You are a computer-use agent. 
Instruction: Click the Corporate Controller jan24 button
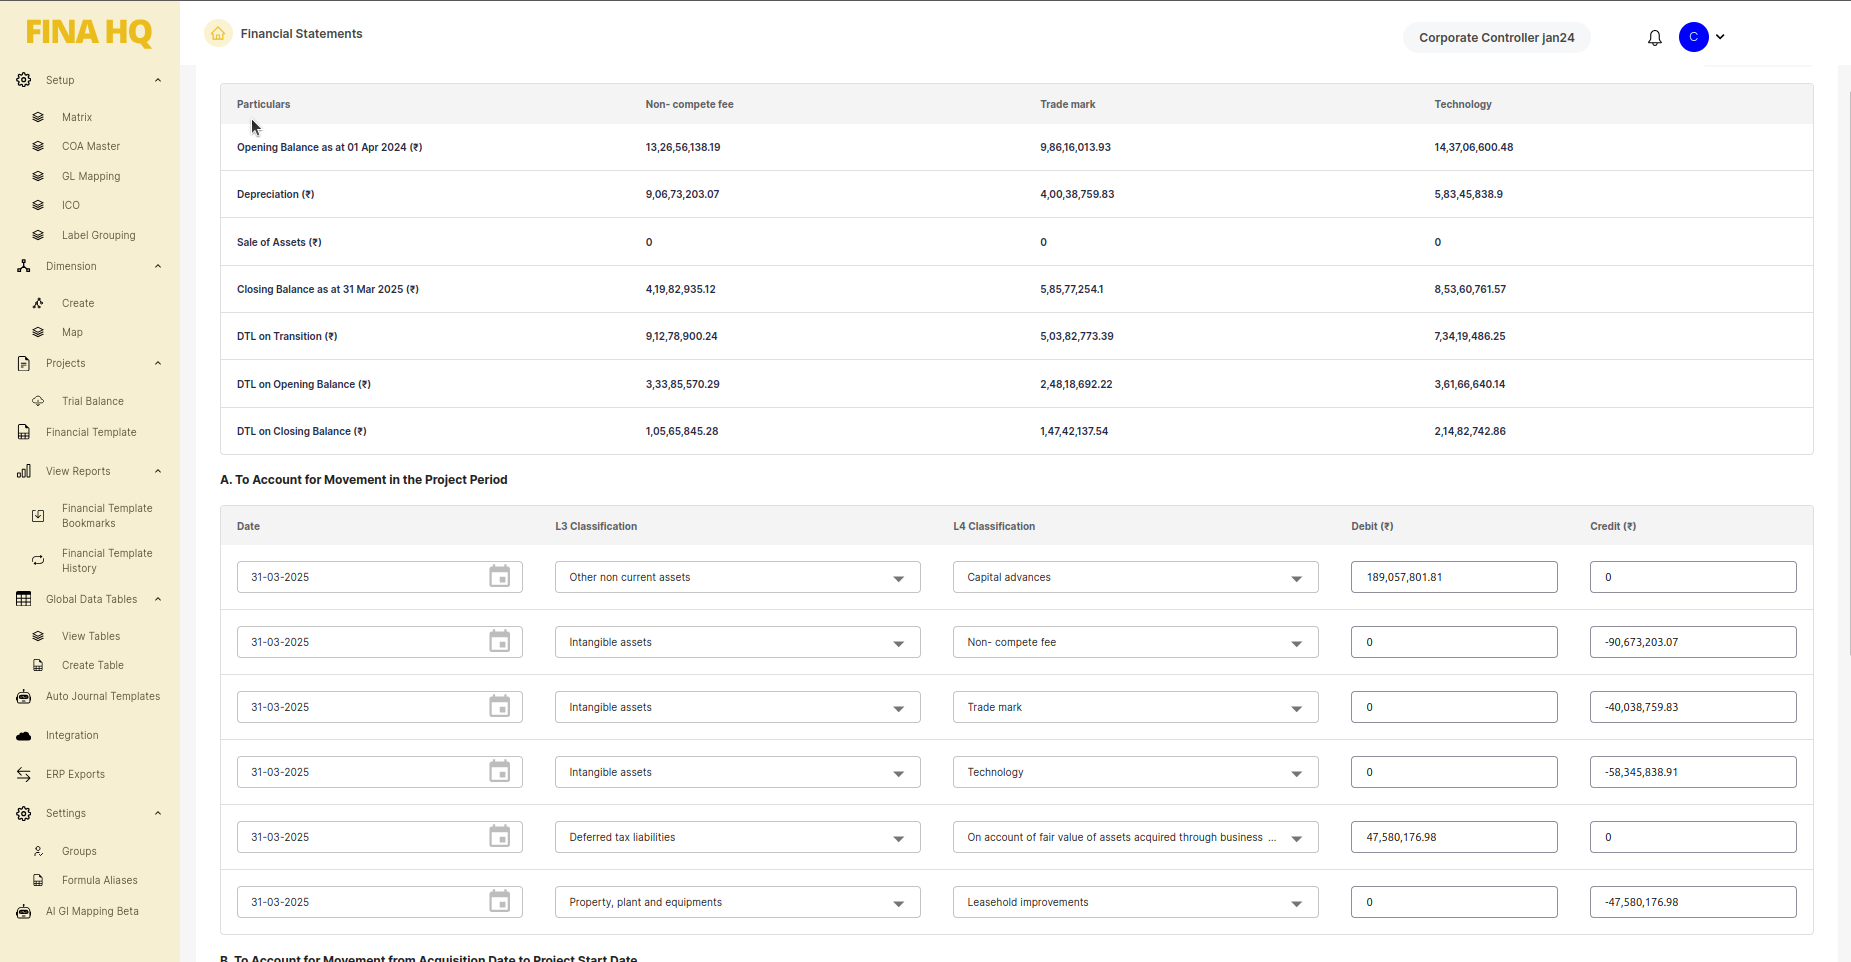pyautogui.click(x=1496, y=38)
